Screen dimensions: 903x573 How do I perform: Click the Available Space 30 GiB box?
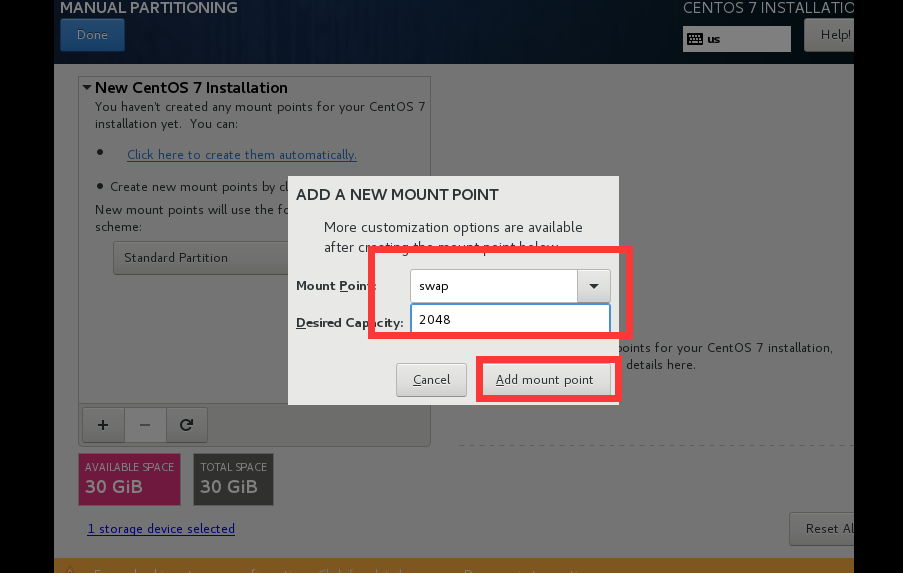click(129, 479)
